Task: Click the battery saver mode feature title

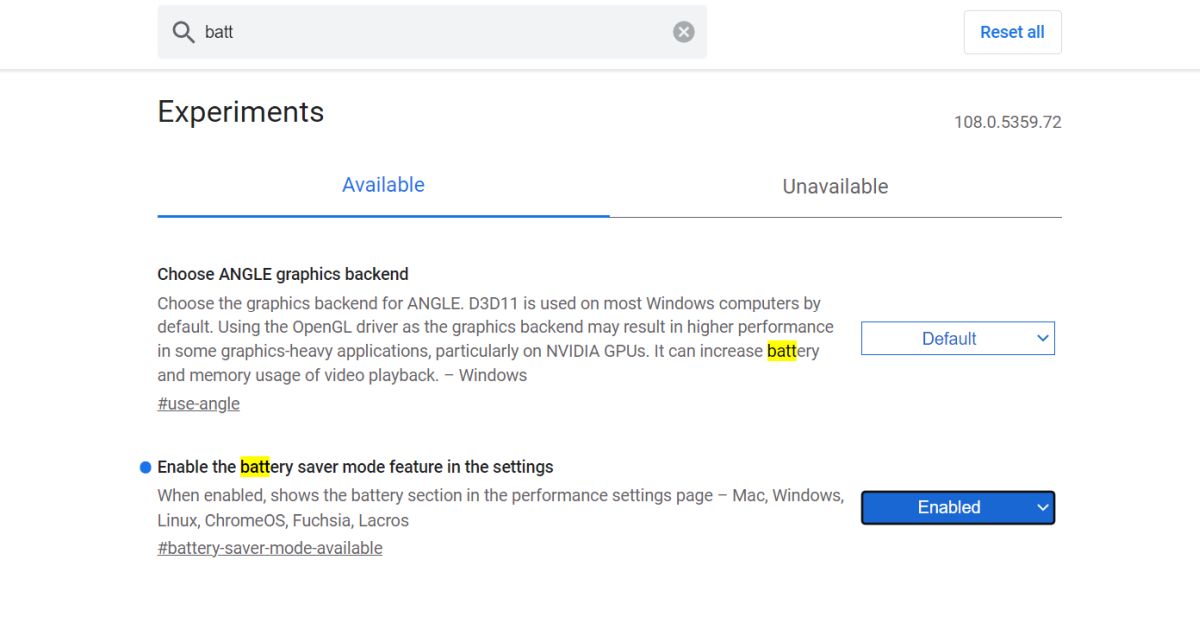Action: coord(355,467)
